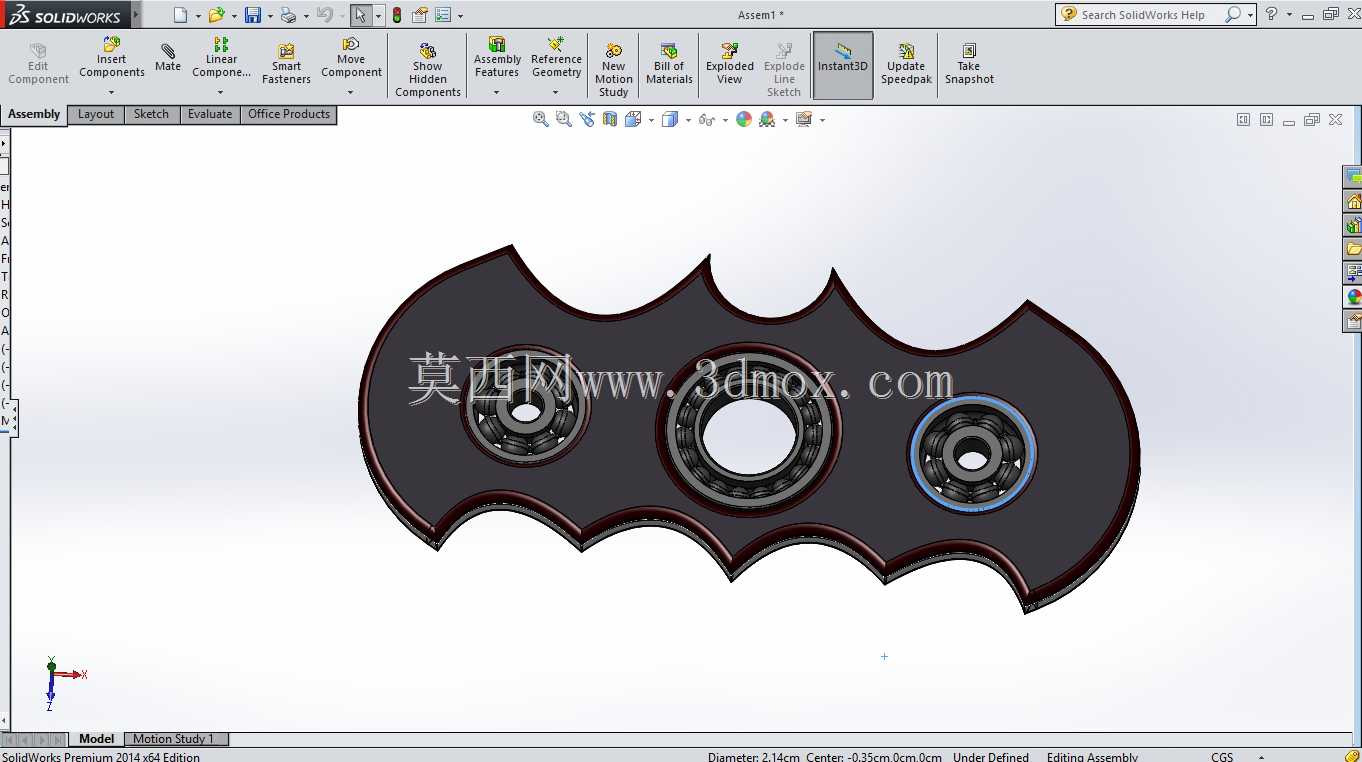Open the Assembly Features dropdown arrow
The image size is (1362, 762).
click(496, 93)
